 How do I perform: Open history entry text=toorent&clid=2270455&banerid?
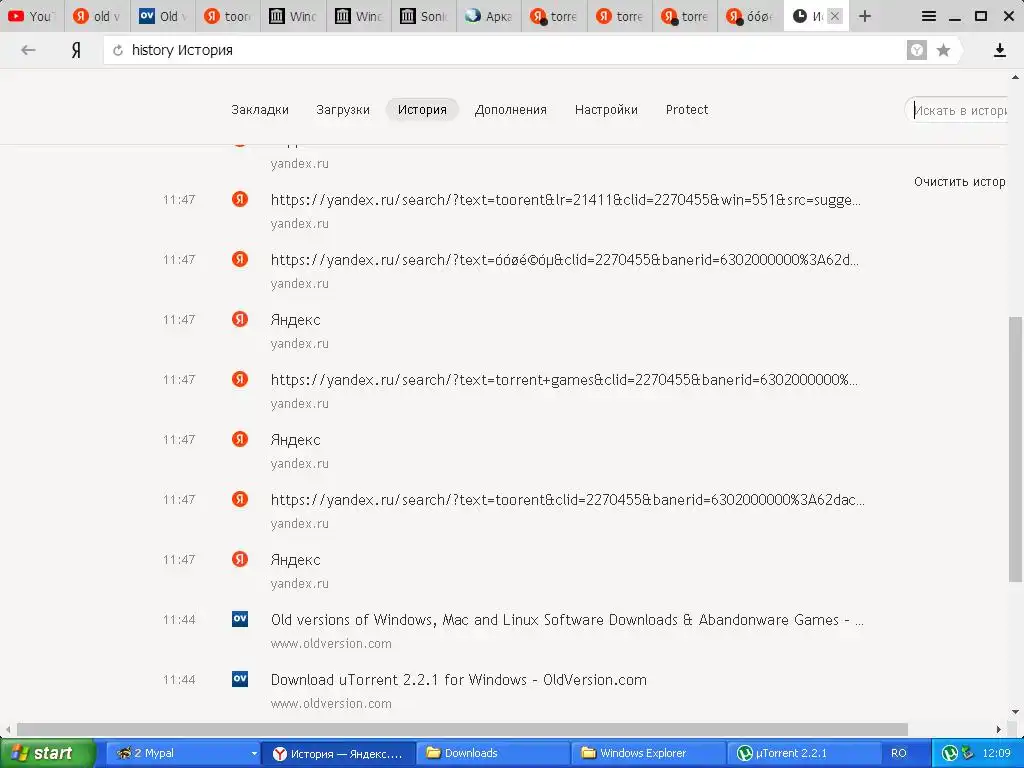coord(568,500)
